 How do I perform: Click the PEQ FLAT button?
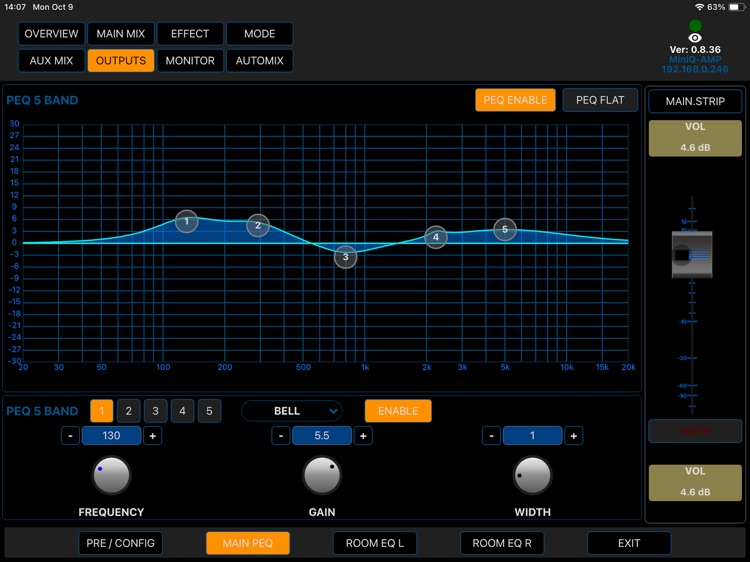pyautogui.click(x=600, y=100)
